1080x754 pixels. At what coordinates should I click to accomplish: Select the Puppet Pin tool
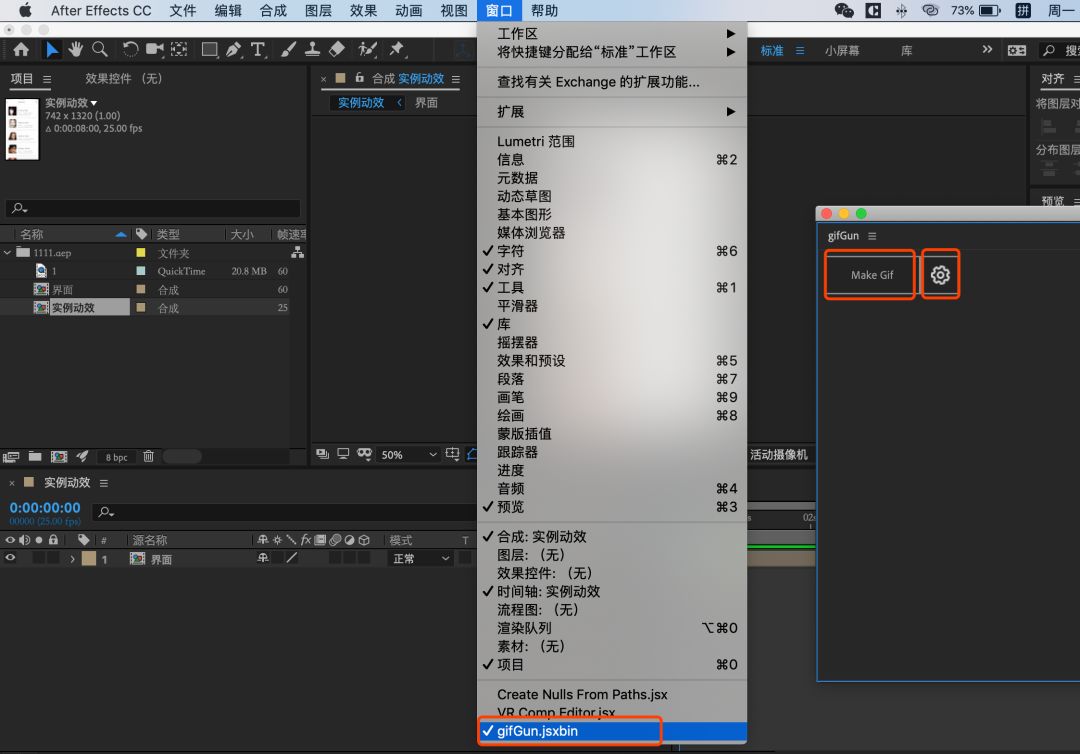tap(396, 49)
